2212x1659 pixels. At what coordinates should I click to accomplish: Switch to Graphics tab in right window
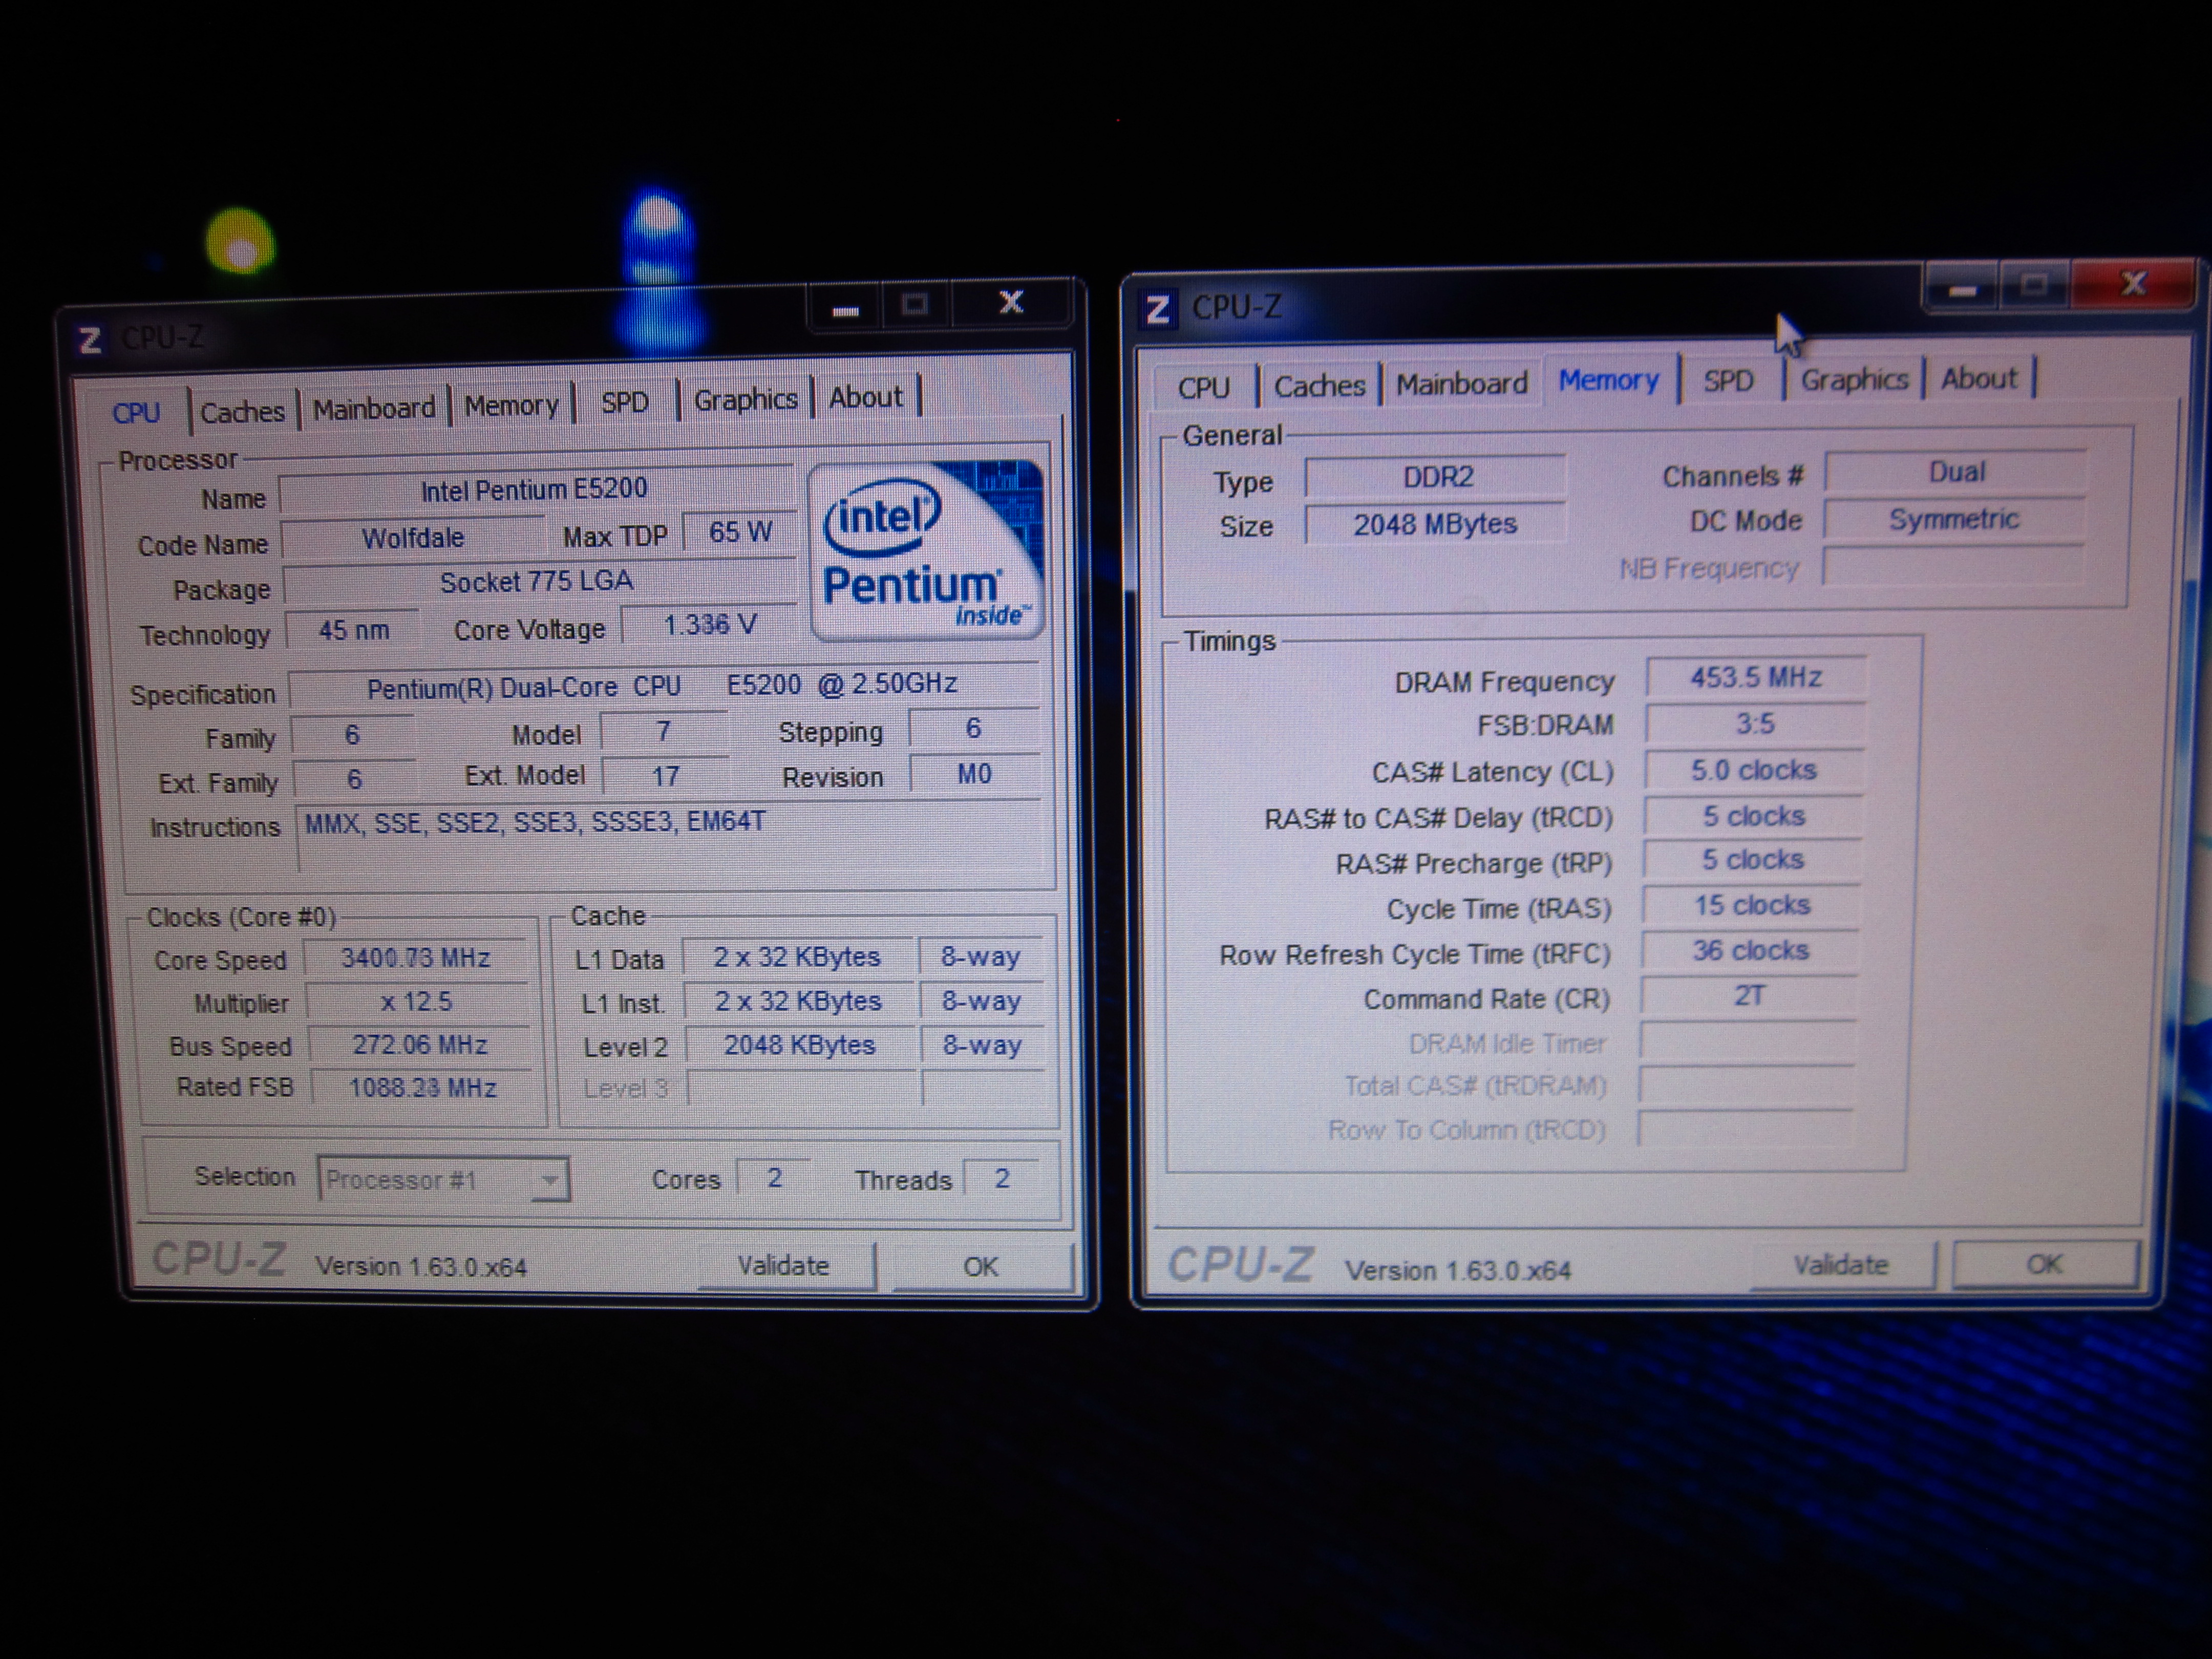[1854, 380]
